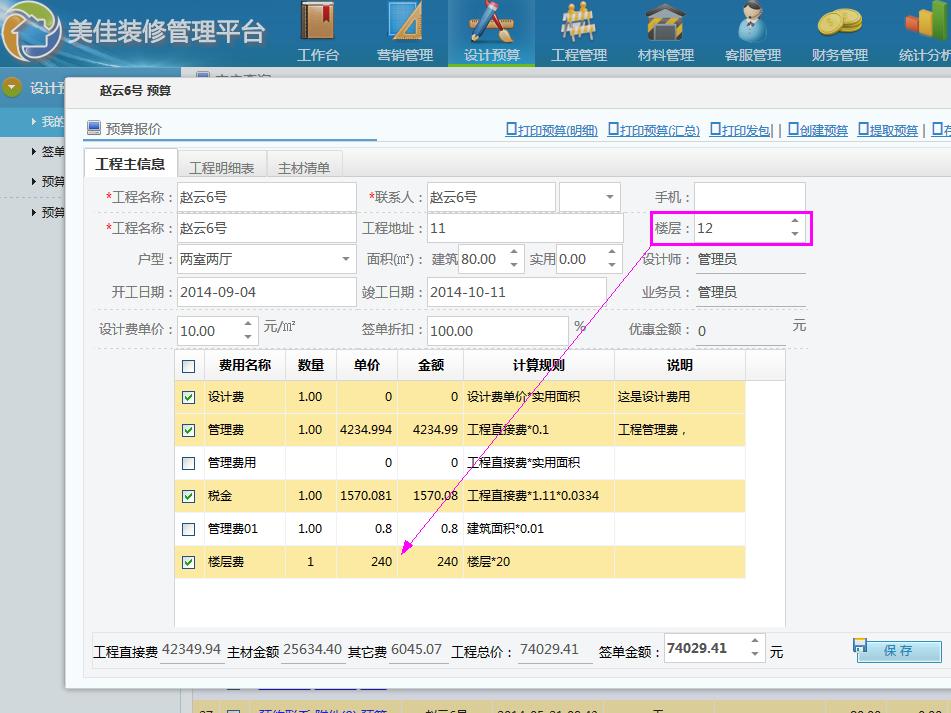Screen dimensions: 951x713
Task: Open the dropdown next to 联系人 field
Action: point(609,197)
